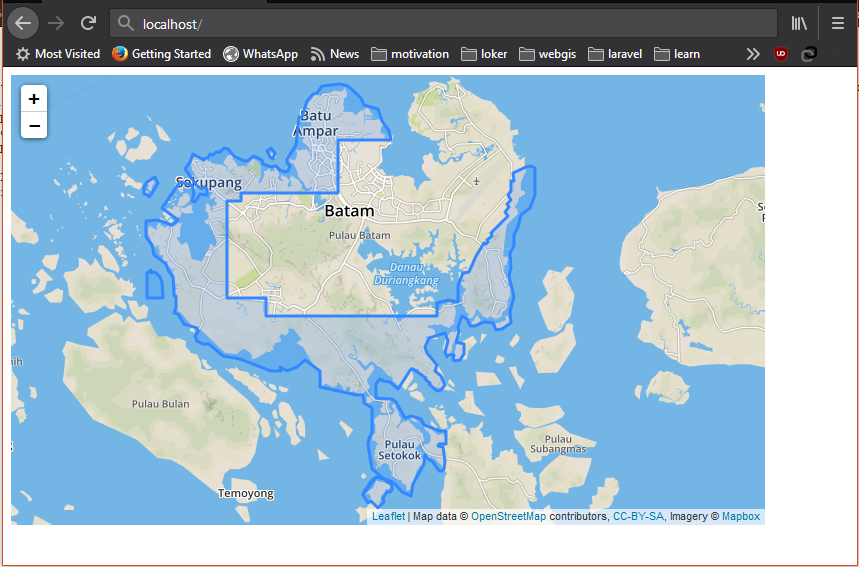859x567 pixels.
Task: Click the Danau Duriangkang lake label
Action: (x=406, y=273)
